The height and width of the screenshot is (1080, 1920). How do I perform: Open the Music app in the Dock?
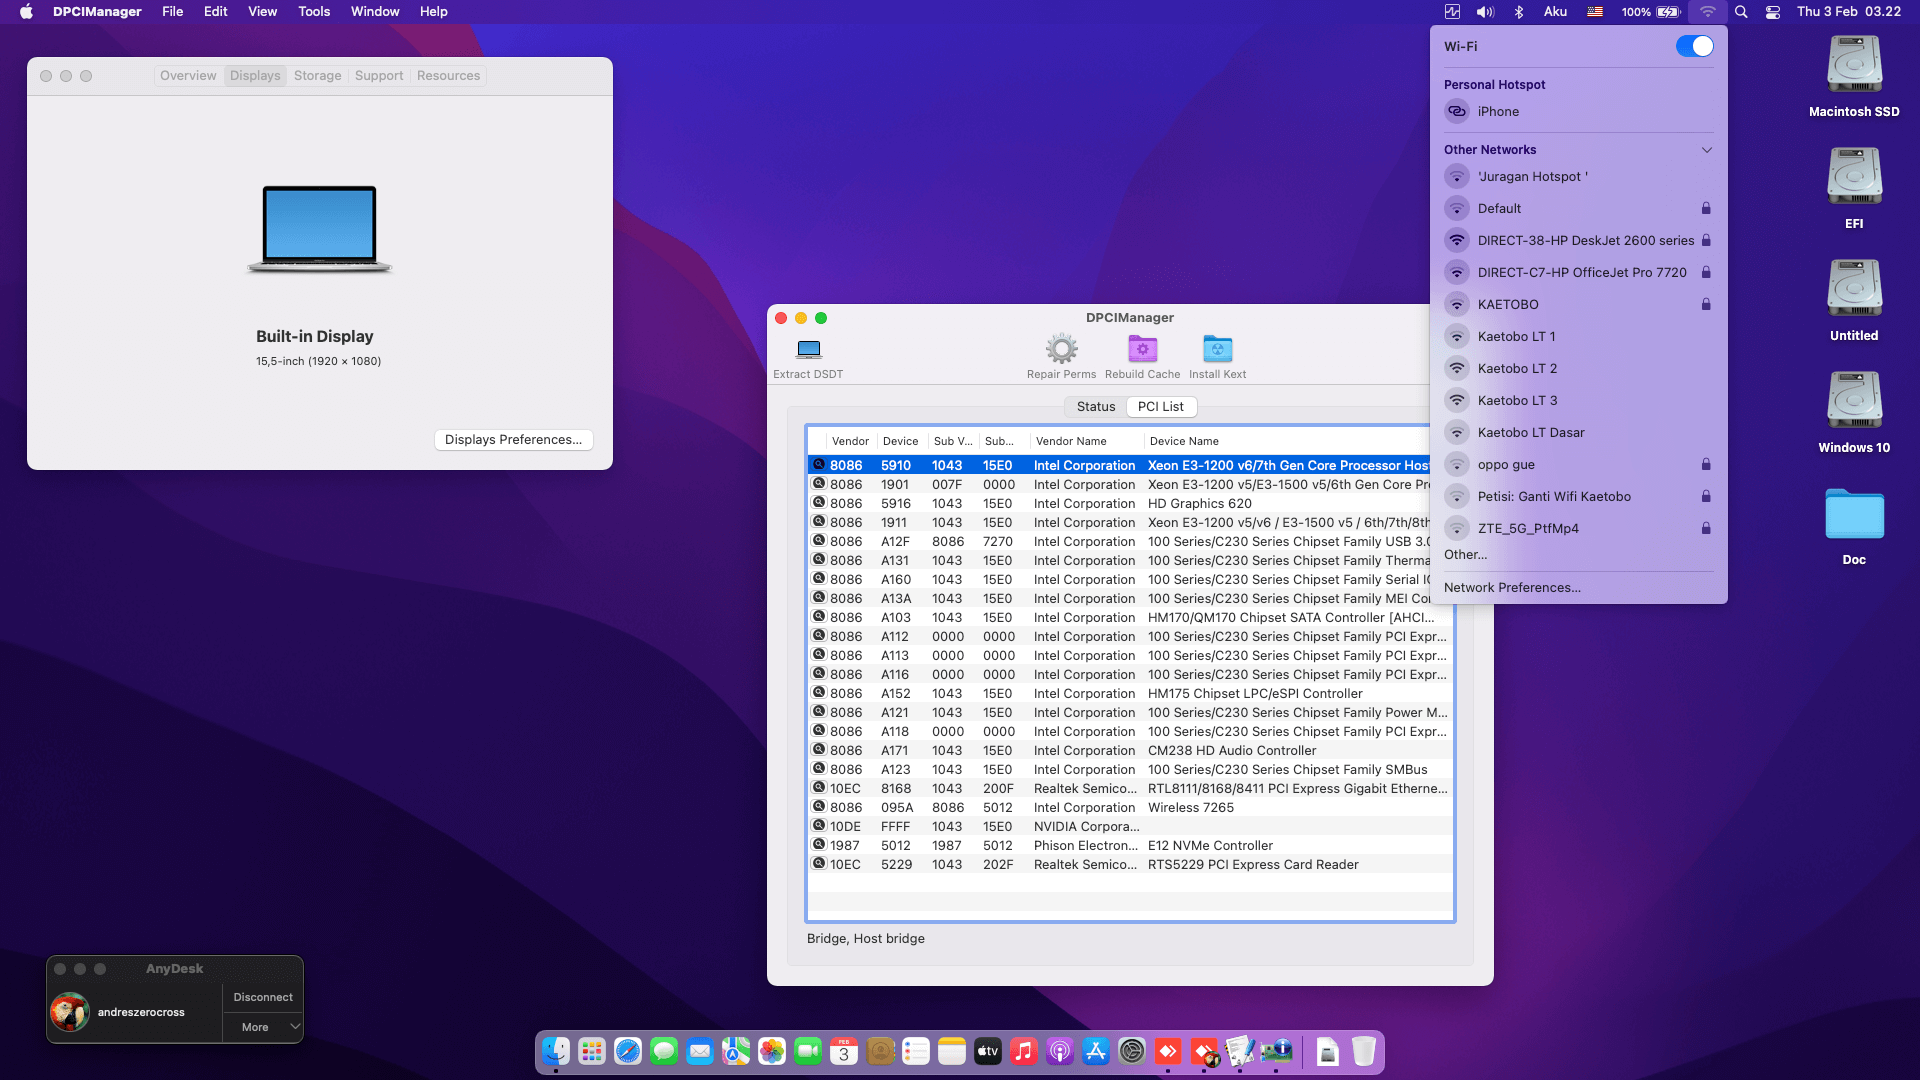(1024, 1051)
